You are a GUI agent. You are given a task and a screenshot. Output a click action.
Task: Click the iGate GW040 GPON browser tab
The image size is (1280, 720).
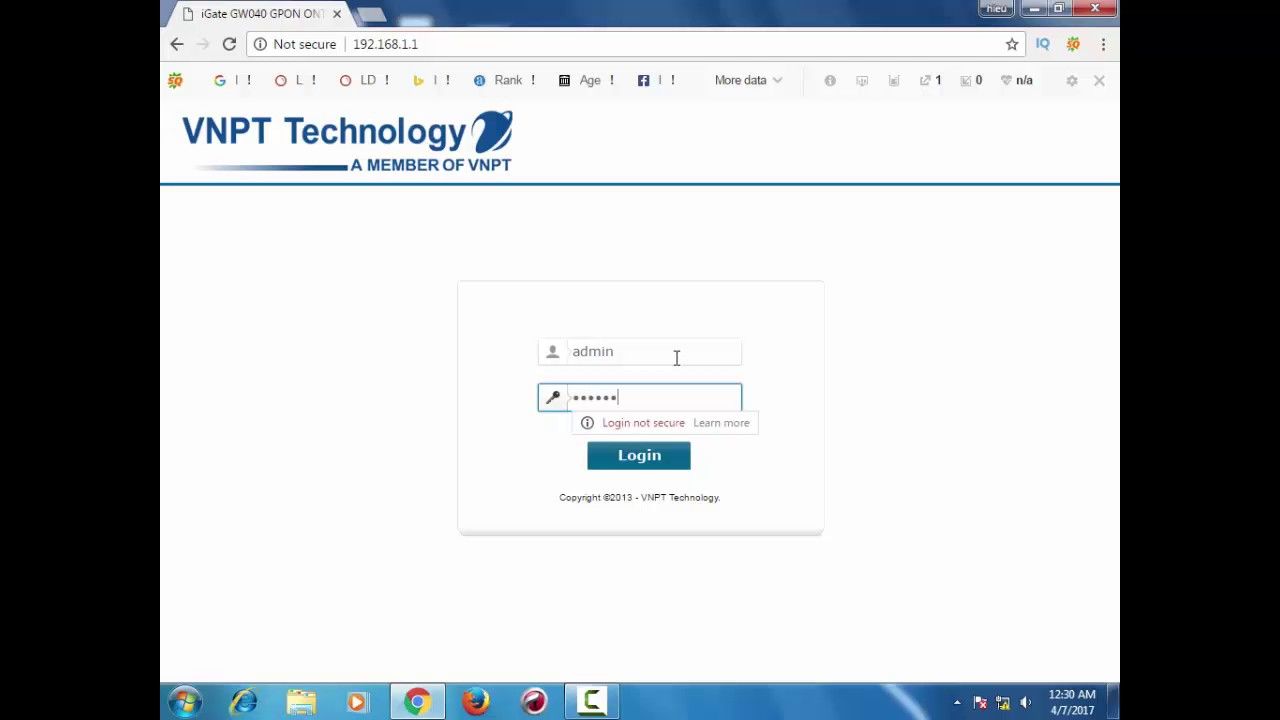pyautogui.click(x=262, y=14)
